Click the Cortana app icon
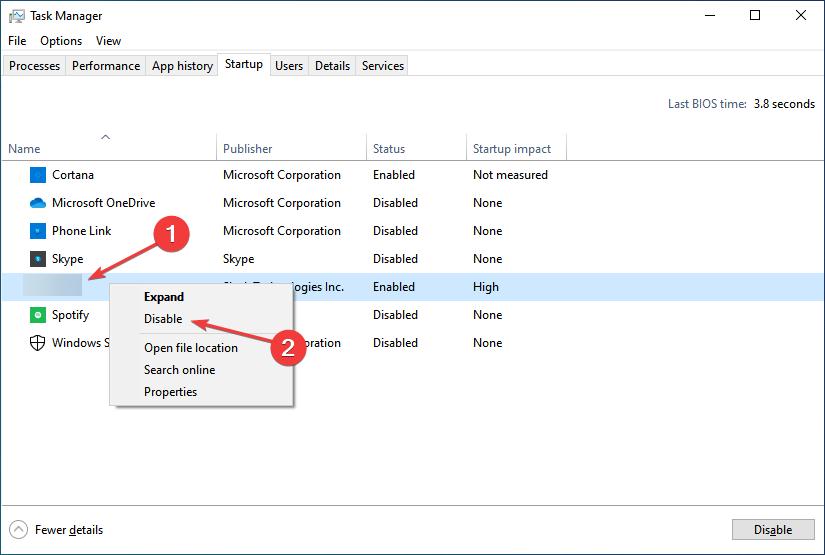 click(38, 175)
